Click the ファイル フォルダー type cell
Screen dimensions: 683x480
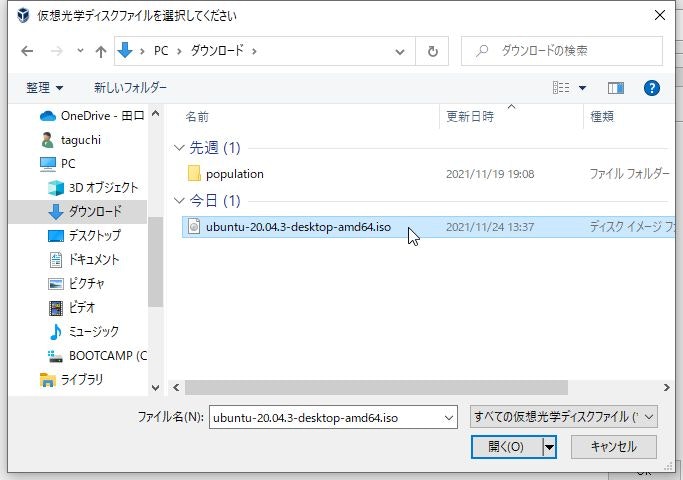coord(629,174)
